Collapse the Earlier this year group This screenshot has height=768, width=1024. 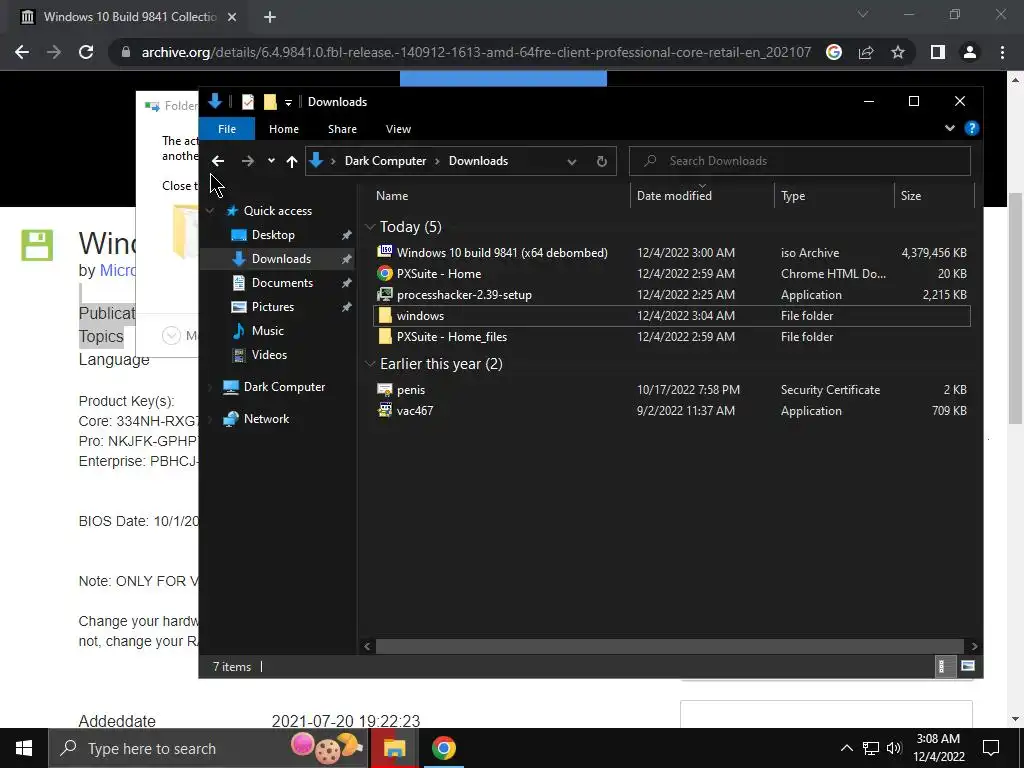370,364
